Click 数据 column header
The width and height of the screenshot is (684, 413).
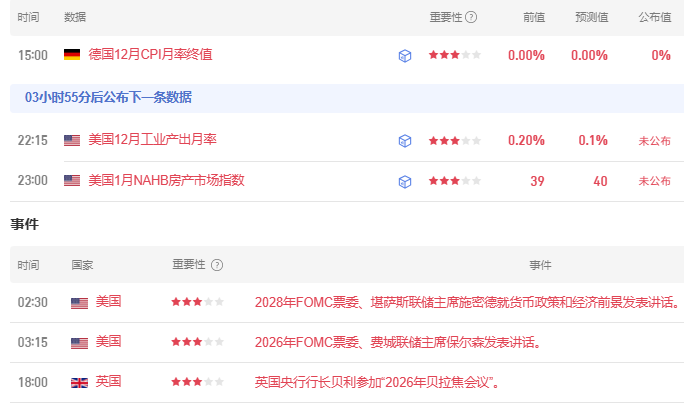[x=75, y=17]
